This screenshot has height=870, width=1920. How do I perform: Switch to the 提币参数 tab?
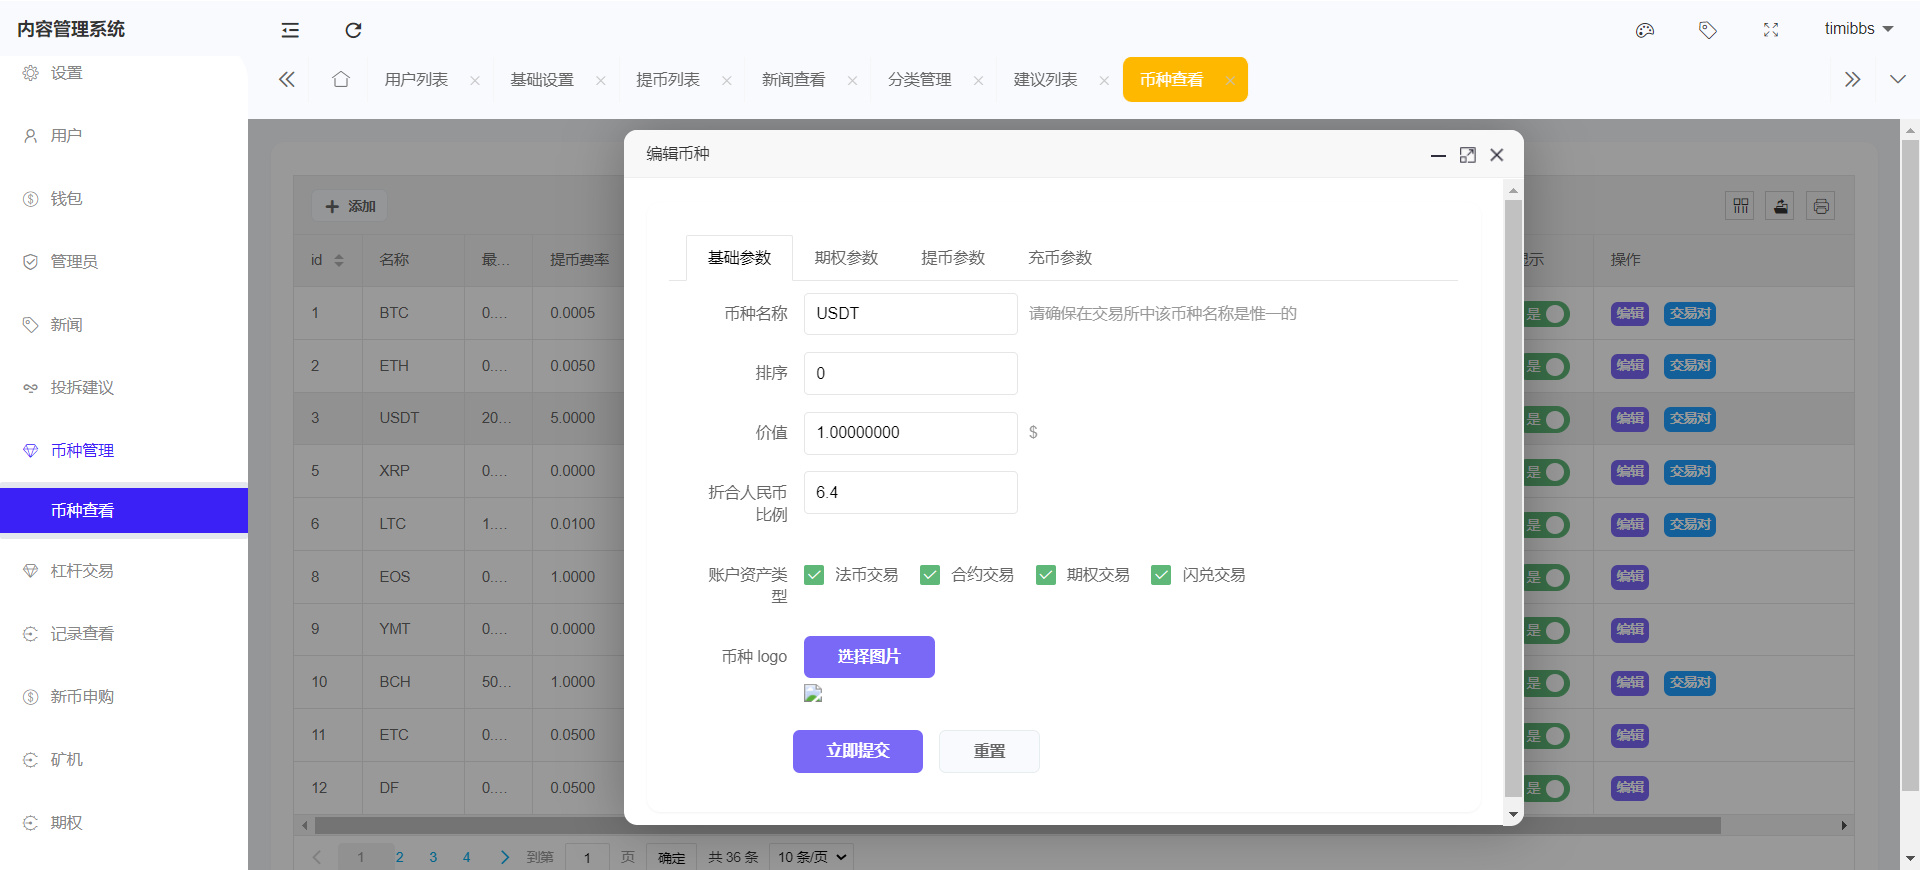click(953, 258)
